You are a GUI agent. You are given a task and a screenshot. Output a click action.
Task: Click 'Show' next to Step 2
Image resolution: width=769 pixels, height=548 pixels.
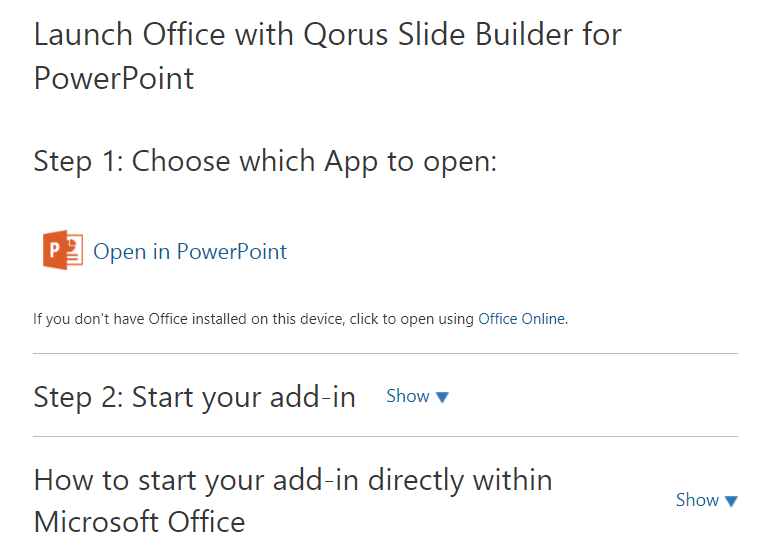pyautogui.click(x=408, y=396)
